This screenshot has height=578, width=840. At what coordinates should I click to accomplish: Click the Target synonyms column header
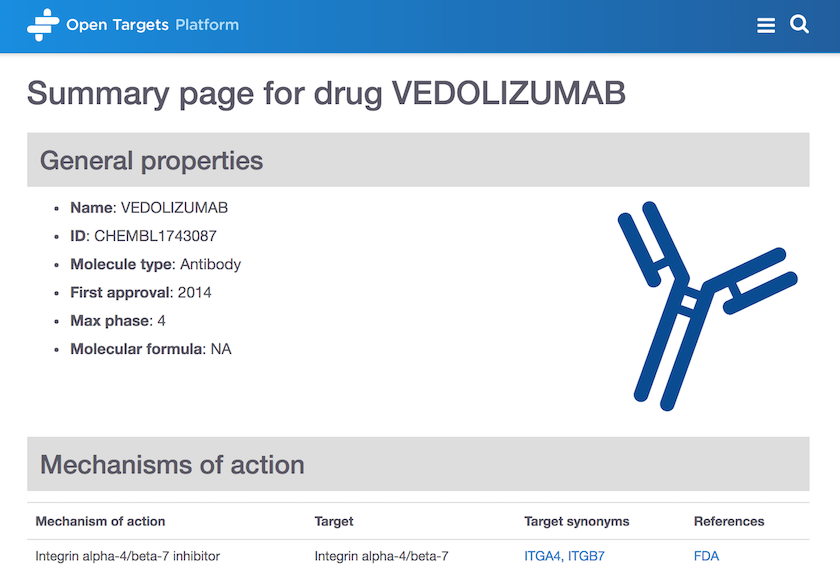coord(576,521)
